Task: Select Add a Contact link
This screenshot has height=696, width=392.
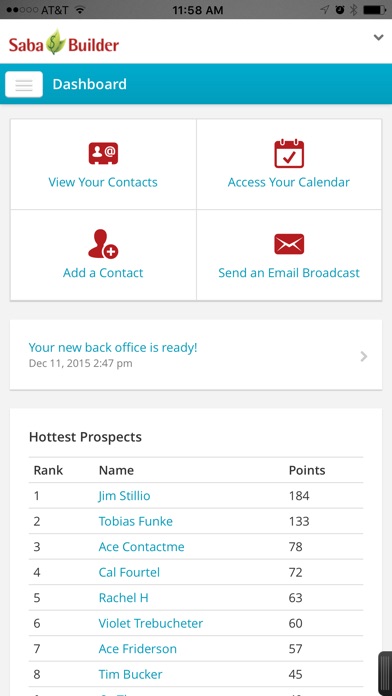Action: pos(103,273)
